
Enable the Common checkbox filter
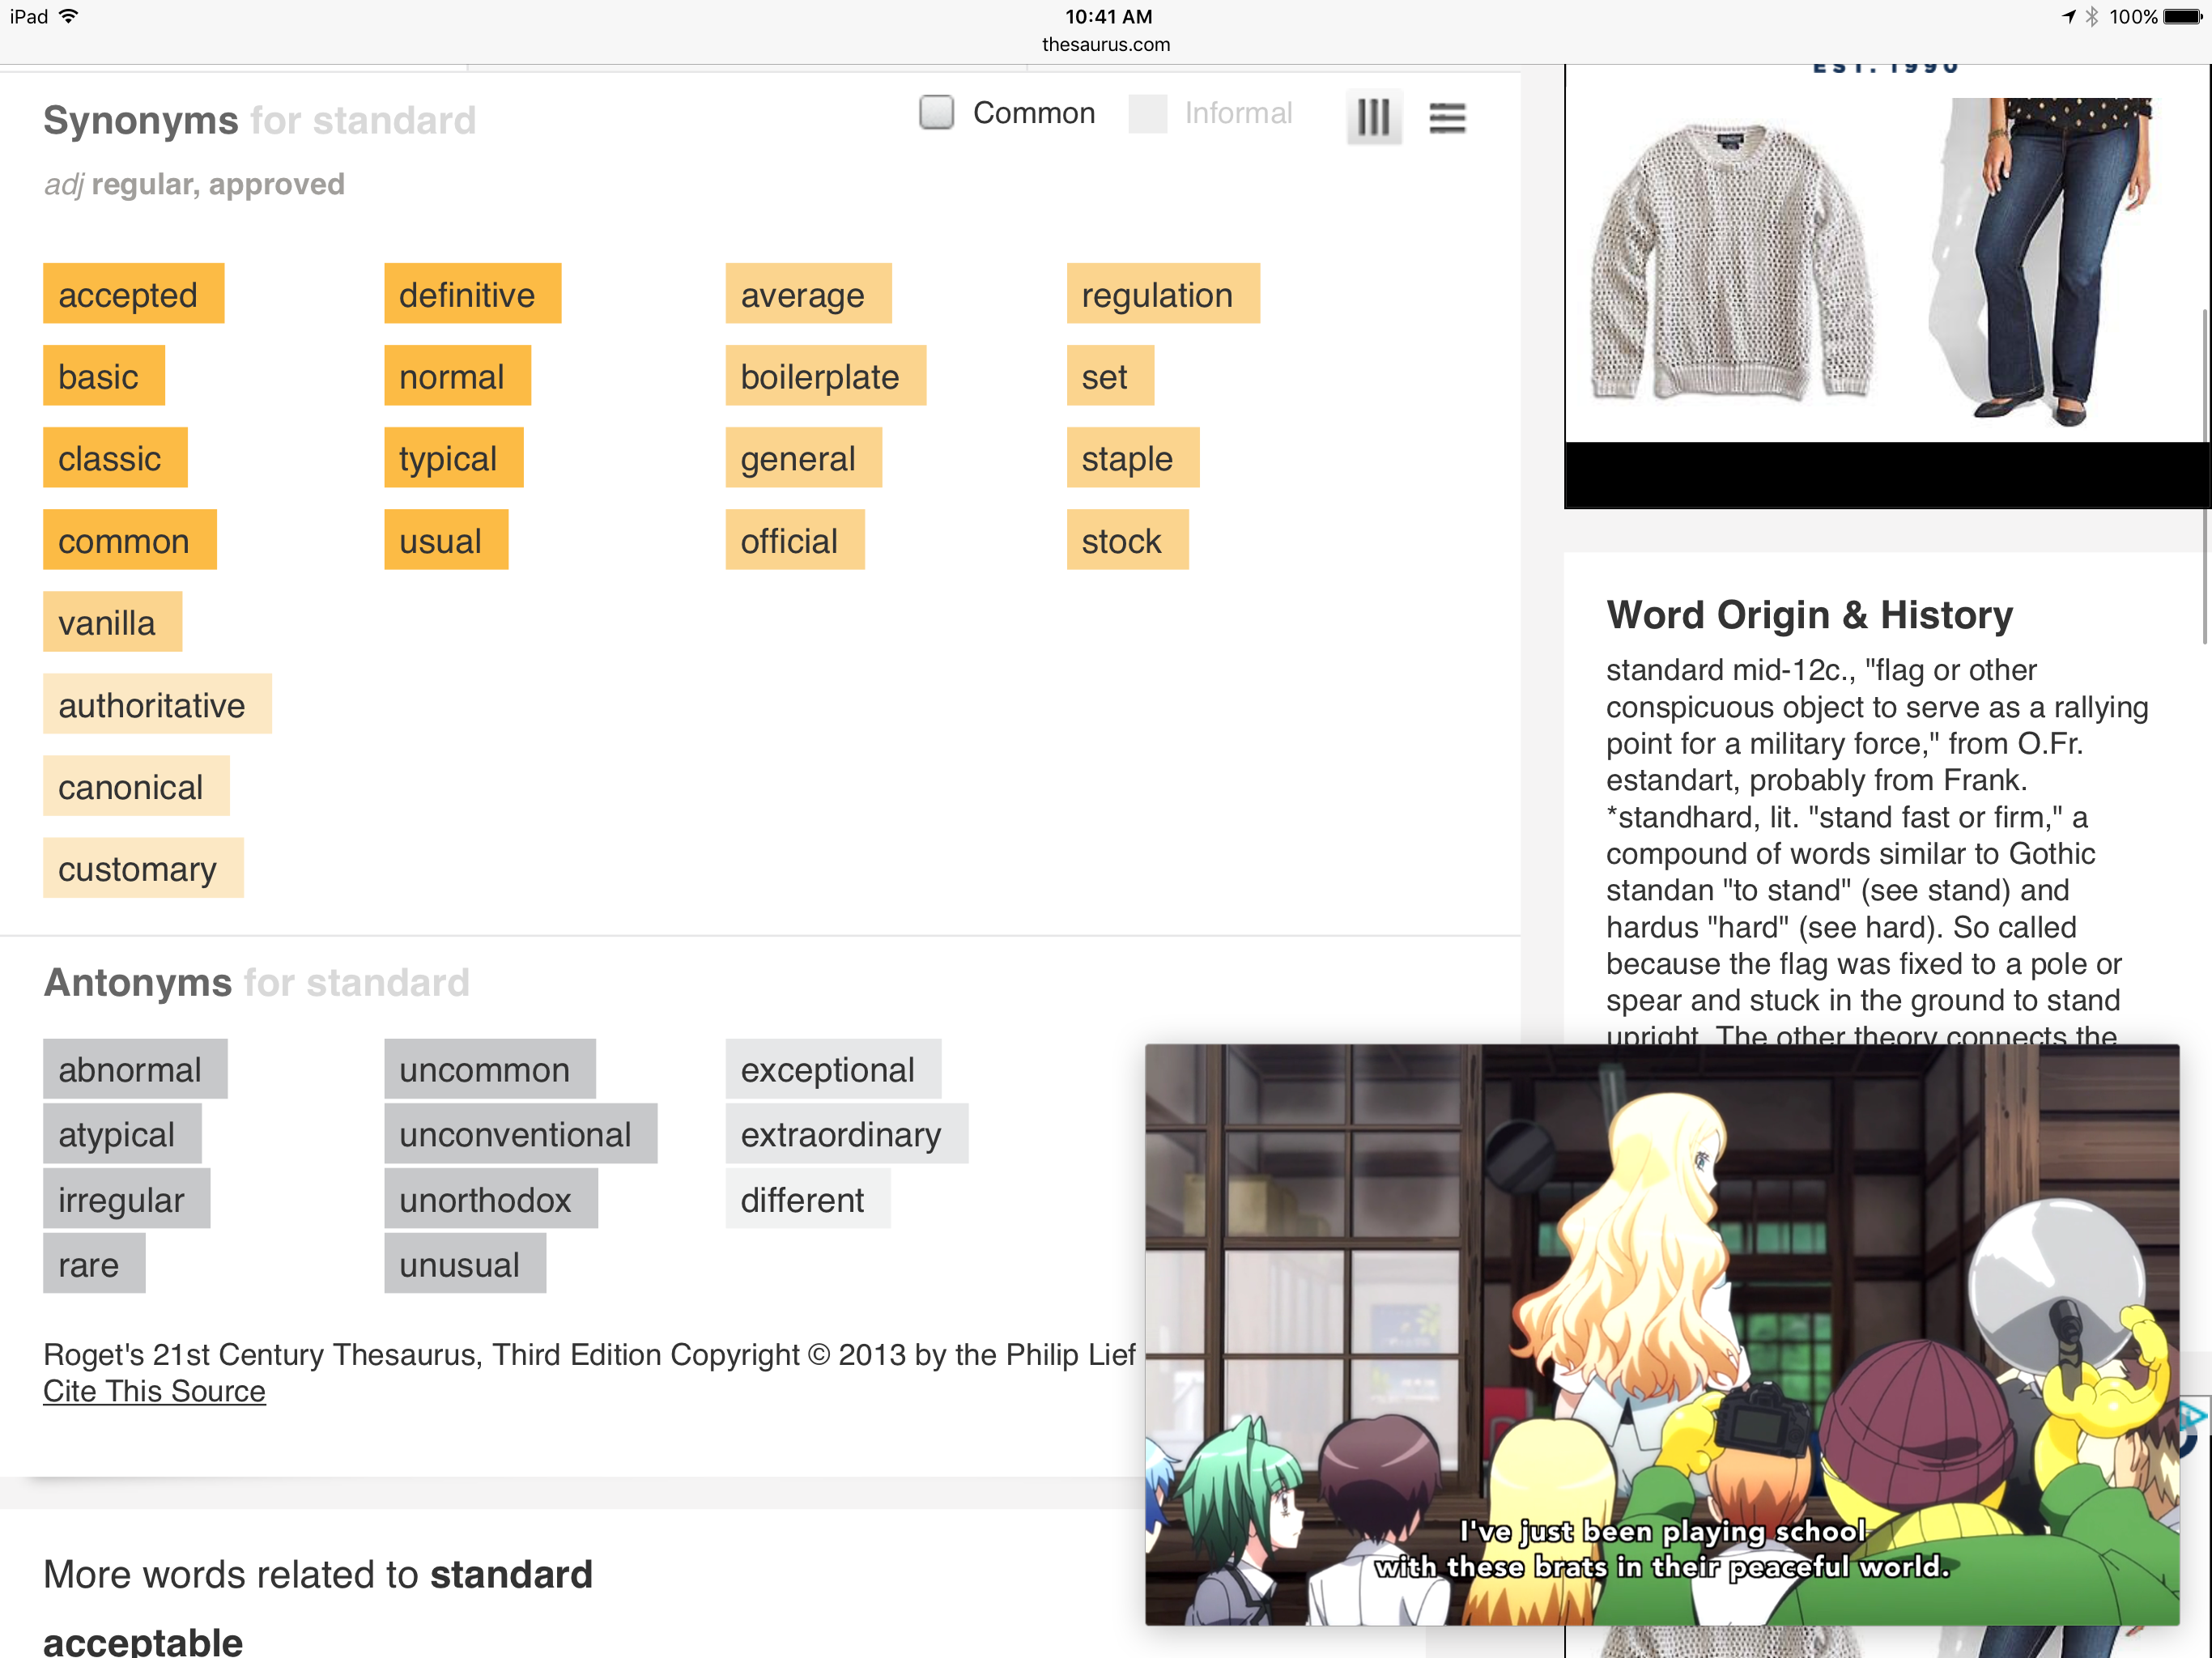click(x=936, y=112)
